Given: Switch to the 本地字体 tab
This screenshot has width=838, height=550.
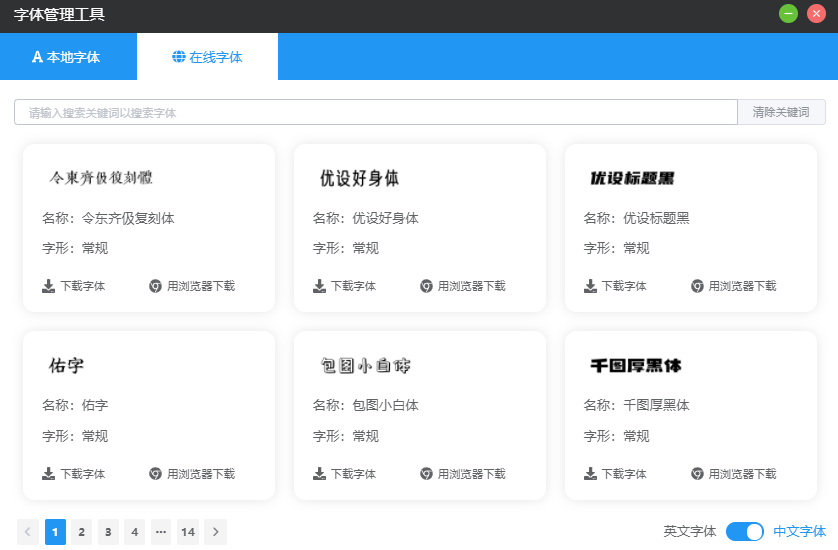Looking at the screenshot, I should [67, 57].
